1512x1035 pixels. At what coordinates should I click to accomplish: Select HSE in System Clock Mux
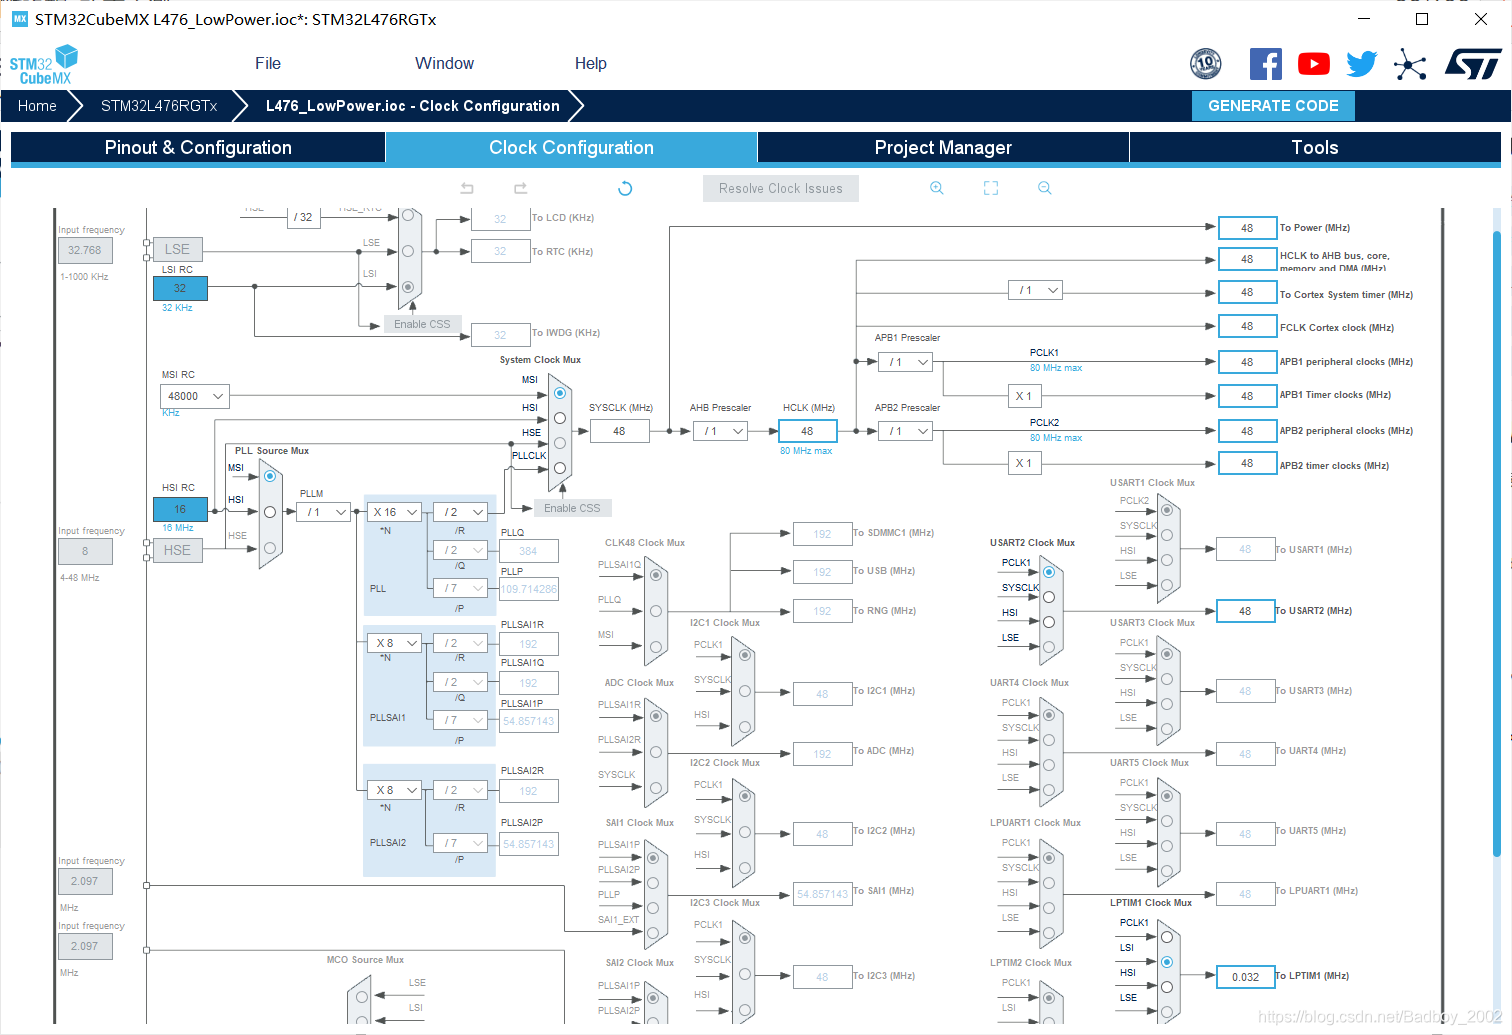tap(560, 443)
